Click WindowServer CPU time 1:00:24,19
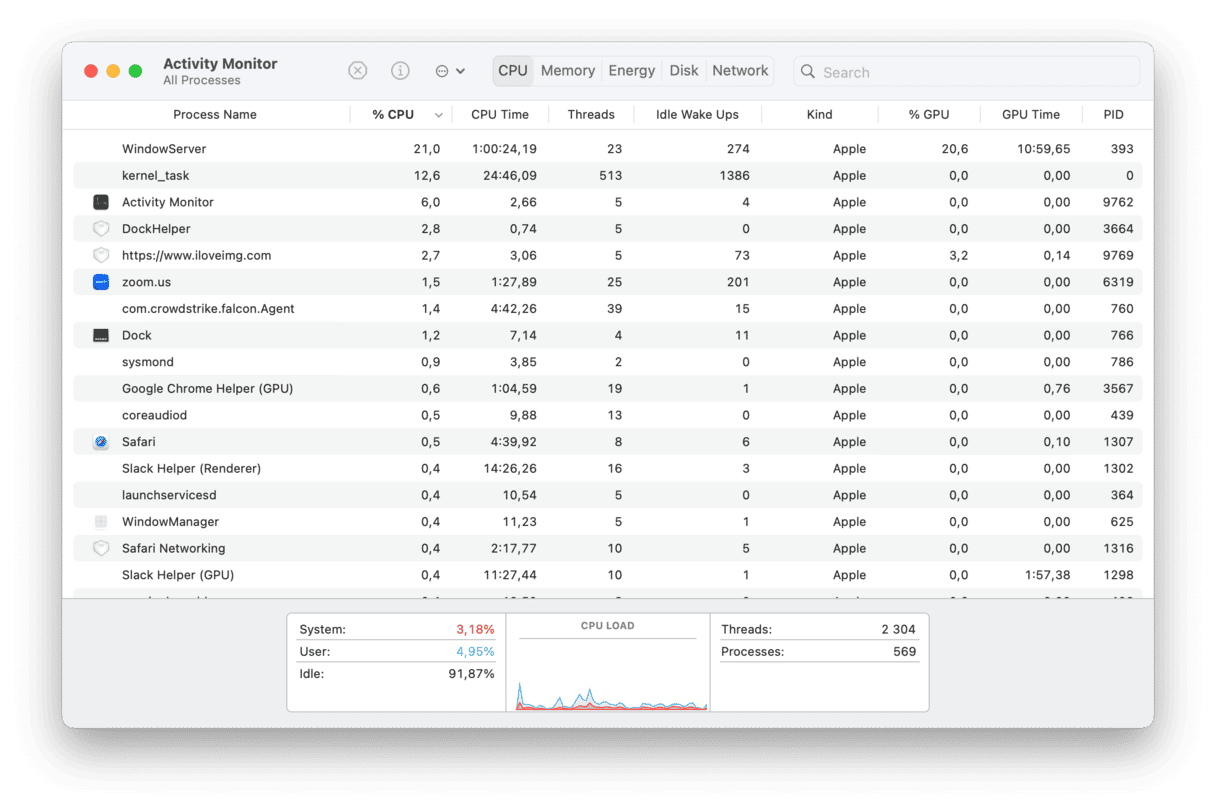The height and width of the screenshot is (810, 1216). 504,149
